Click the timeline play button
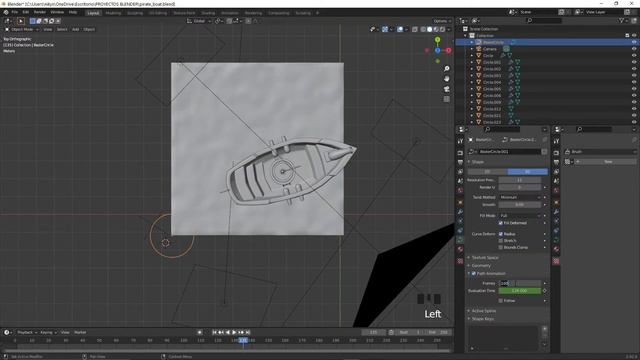 [234, 332]
